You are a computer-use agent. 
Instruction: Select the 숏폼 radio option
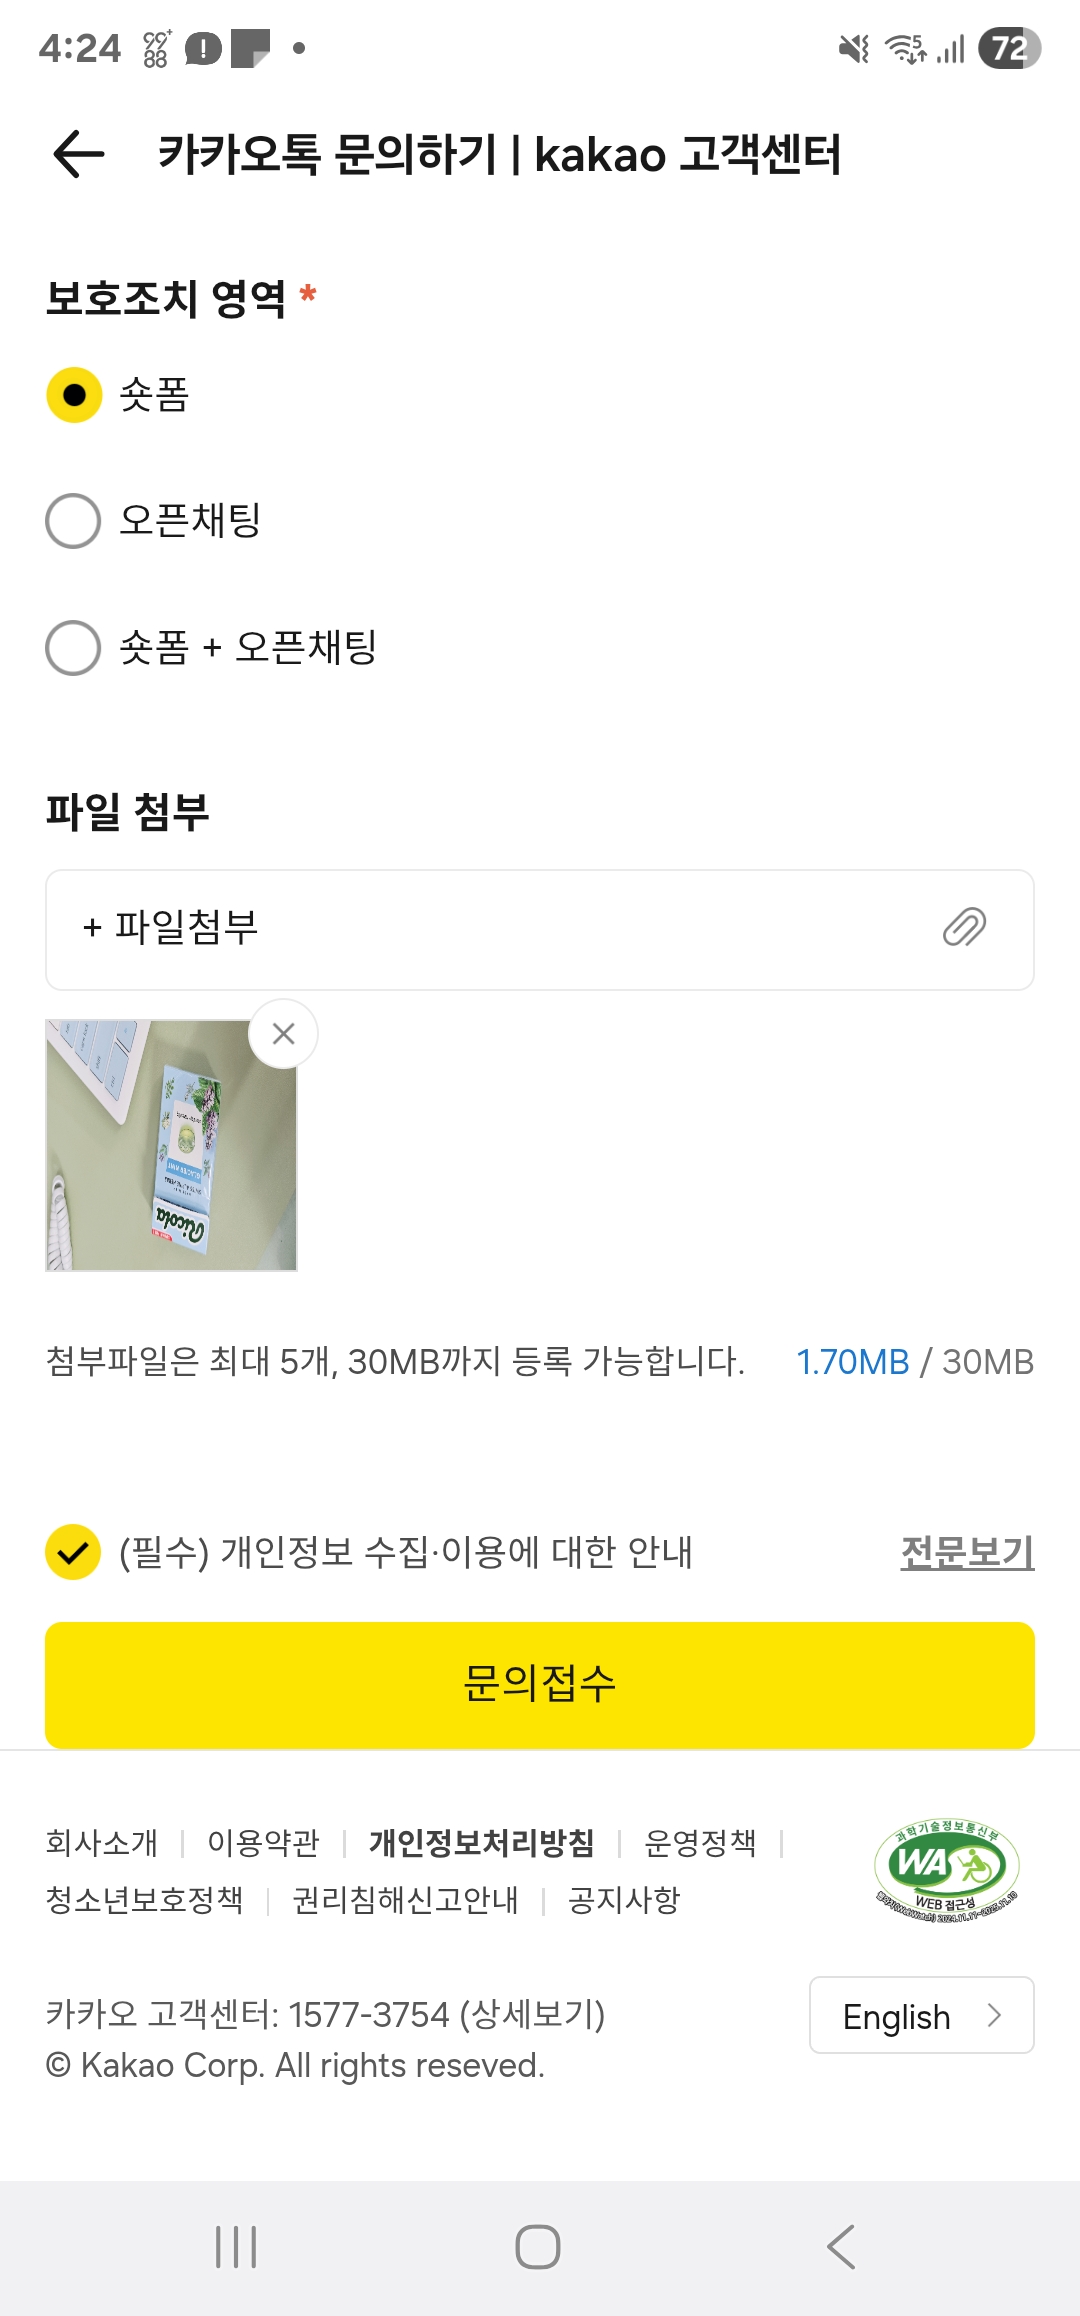pos(74,395)
